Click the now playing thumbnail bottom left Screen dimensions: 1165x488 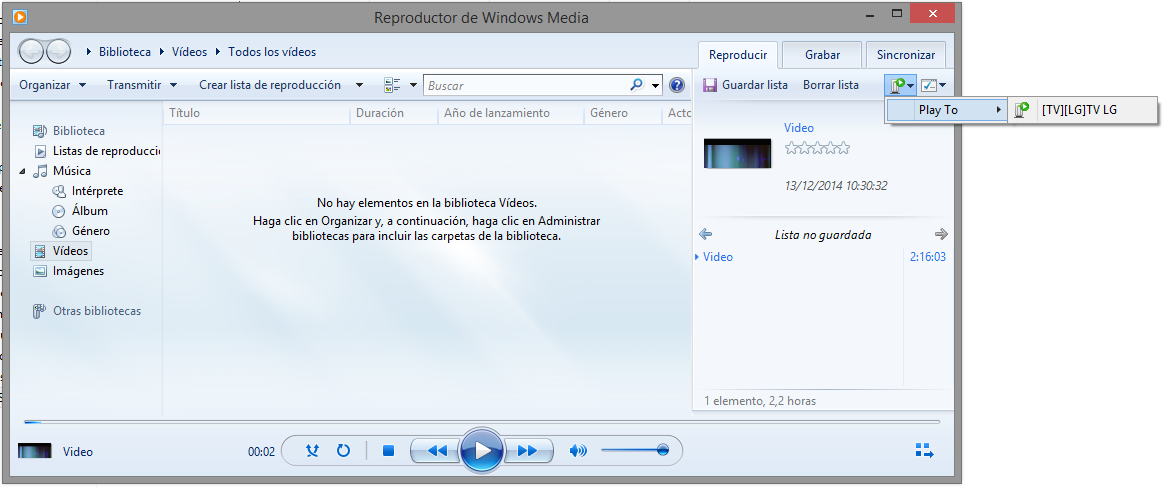coord(35,451)
